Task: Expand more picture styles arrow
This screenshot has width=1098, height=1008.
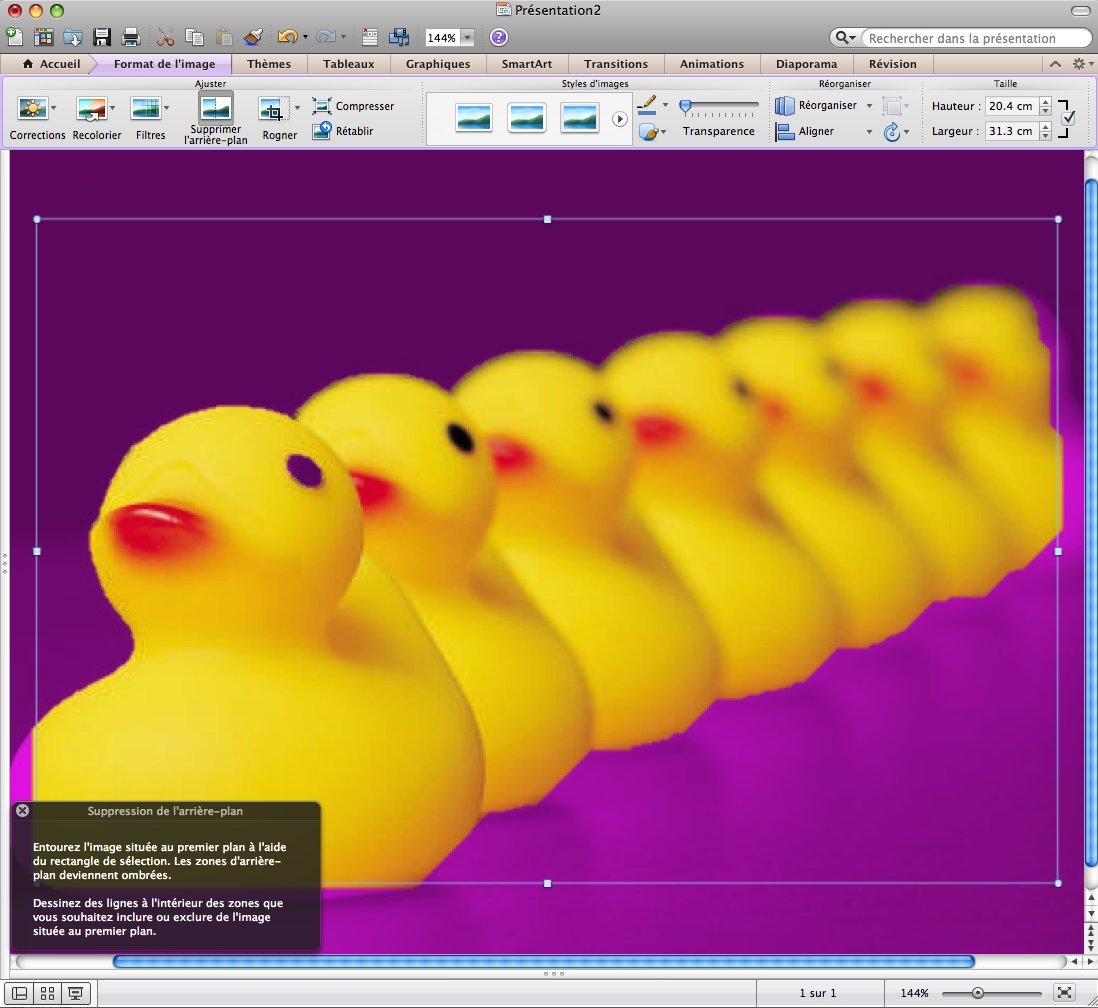Action: 619,119
